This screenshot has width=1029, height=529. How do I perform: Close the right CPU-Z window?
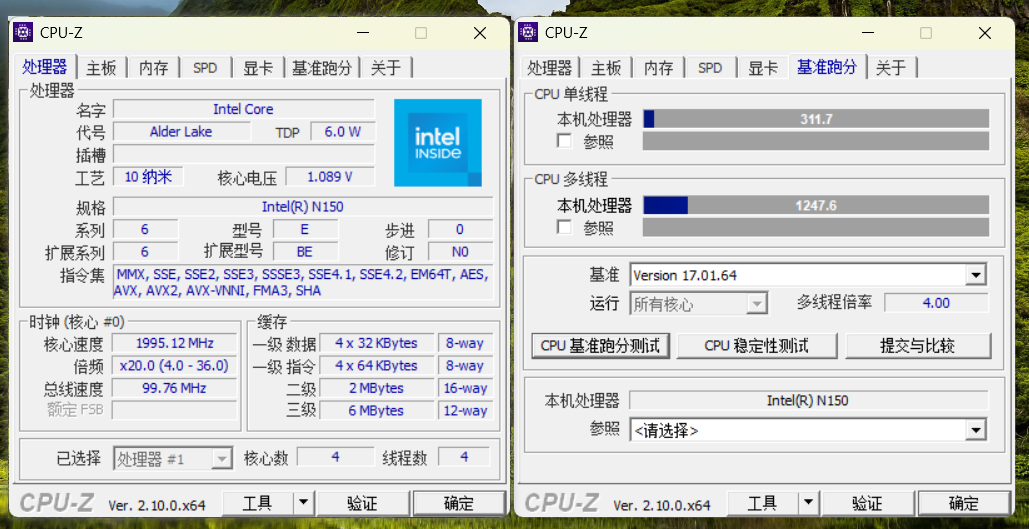pyautogui.click(x=984, y=33)
